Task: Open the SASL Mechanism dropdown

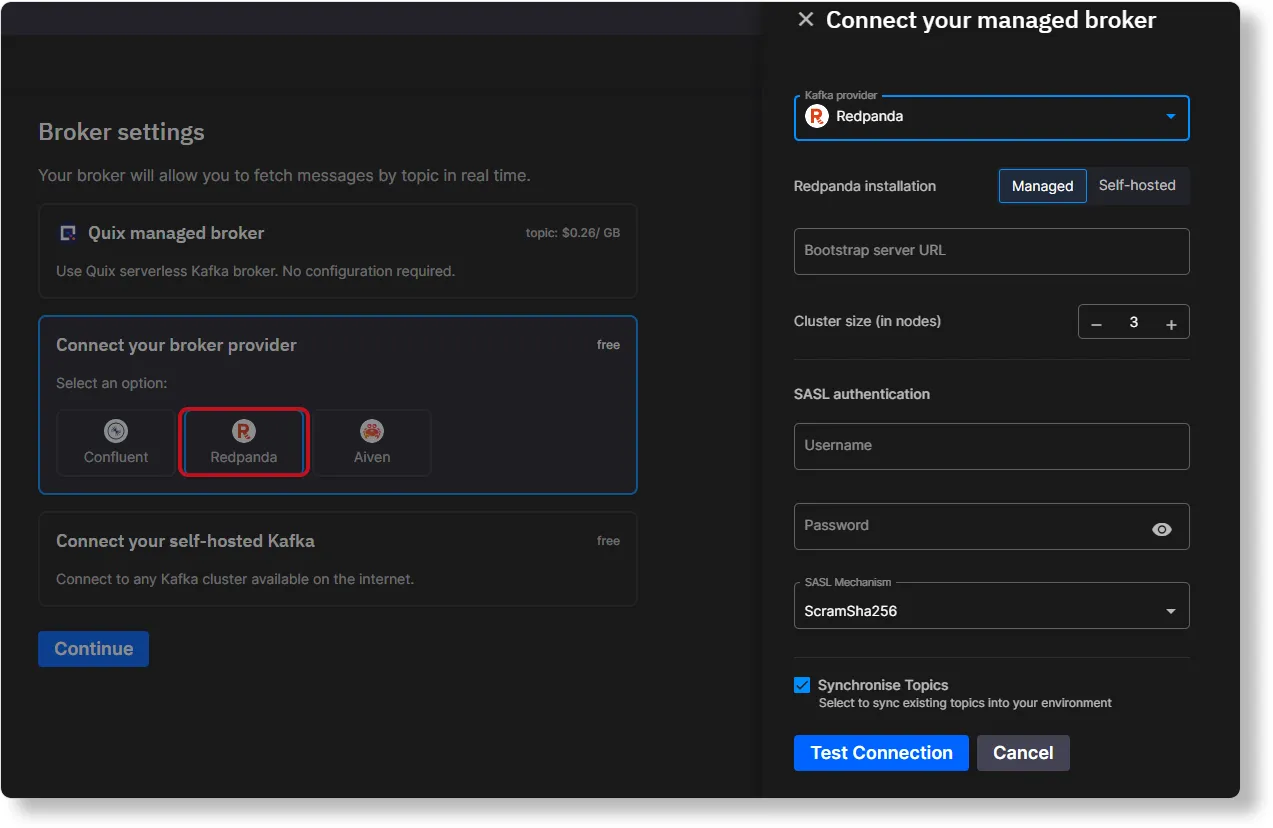Action: pos(991,606)
